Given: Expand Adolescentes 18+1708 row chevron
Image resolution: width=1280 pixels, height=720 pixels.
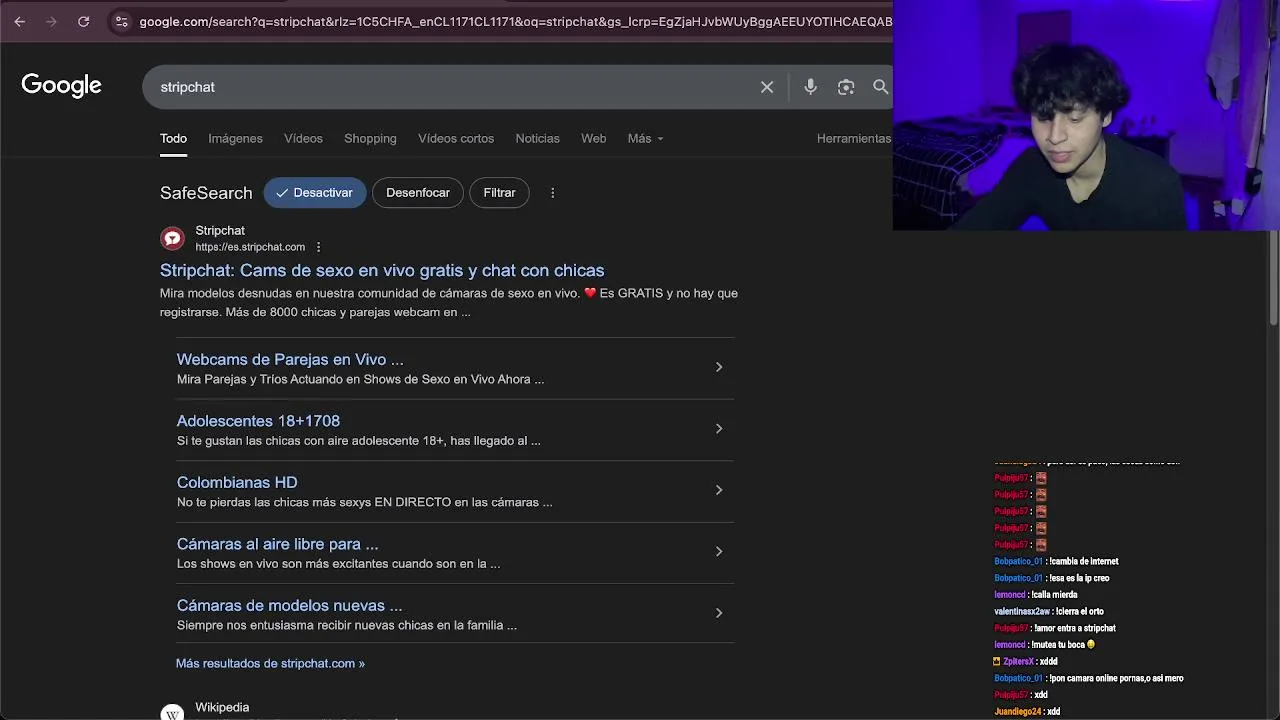Looking at the screenshot, I should coord(718,429).
